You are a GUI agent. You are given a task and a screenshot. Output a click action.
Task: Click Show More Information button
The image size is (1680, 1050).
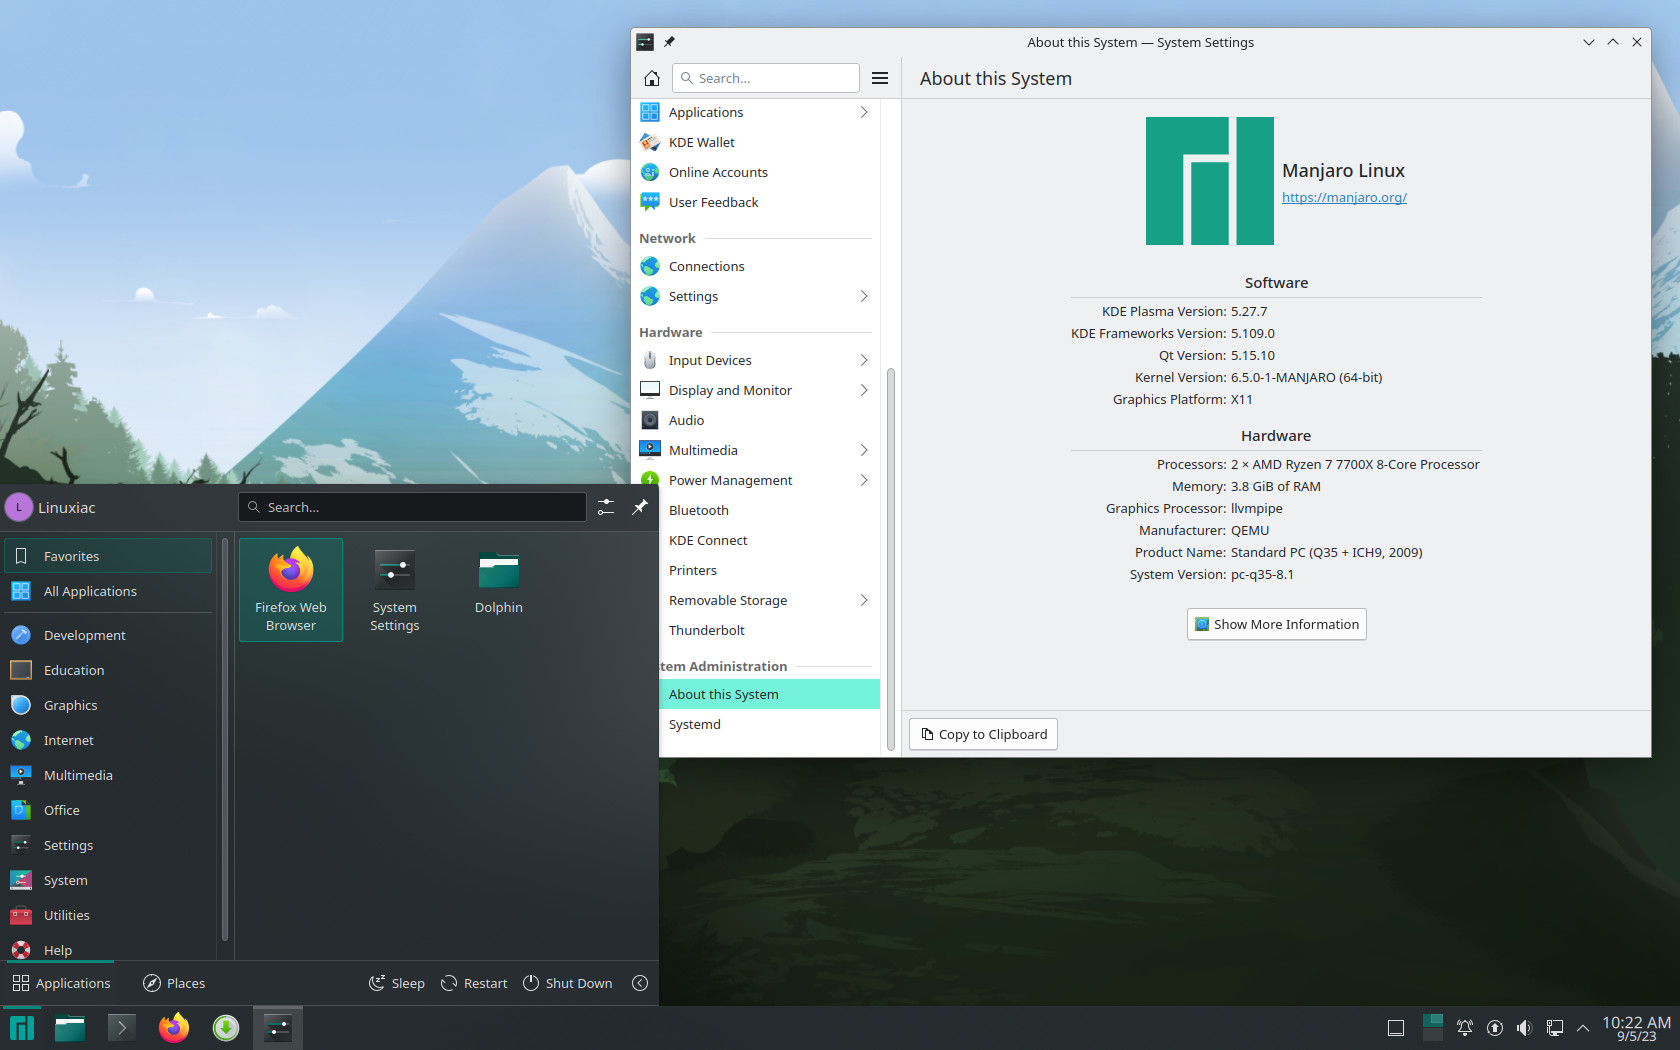(1277, 624)
